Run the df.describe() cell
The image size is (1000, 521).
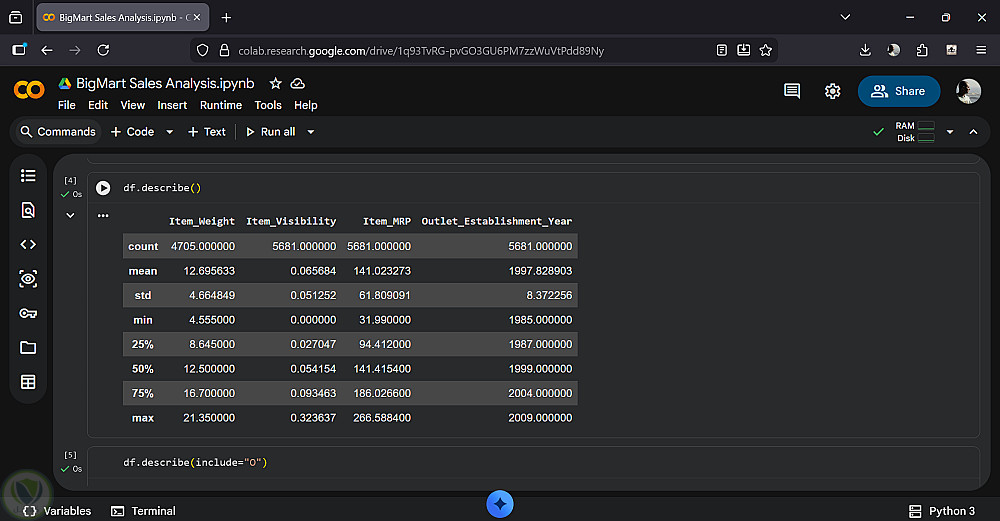point(103,188)
